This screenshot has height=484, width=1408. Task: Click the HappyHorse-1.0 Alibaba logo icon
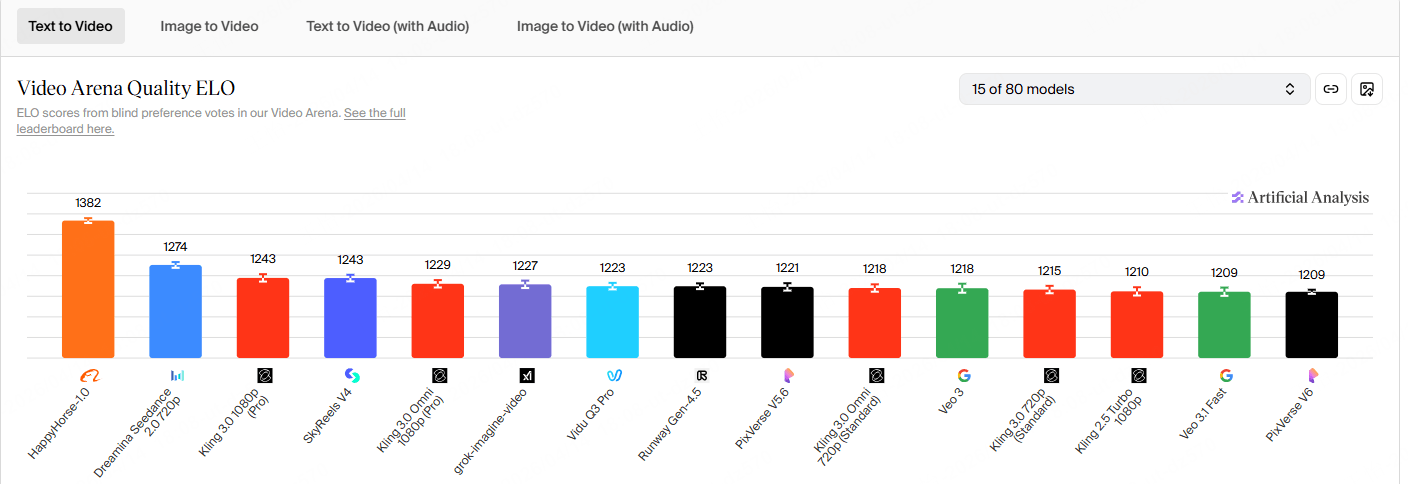(x=89, y=376)
